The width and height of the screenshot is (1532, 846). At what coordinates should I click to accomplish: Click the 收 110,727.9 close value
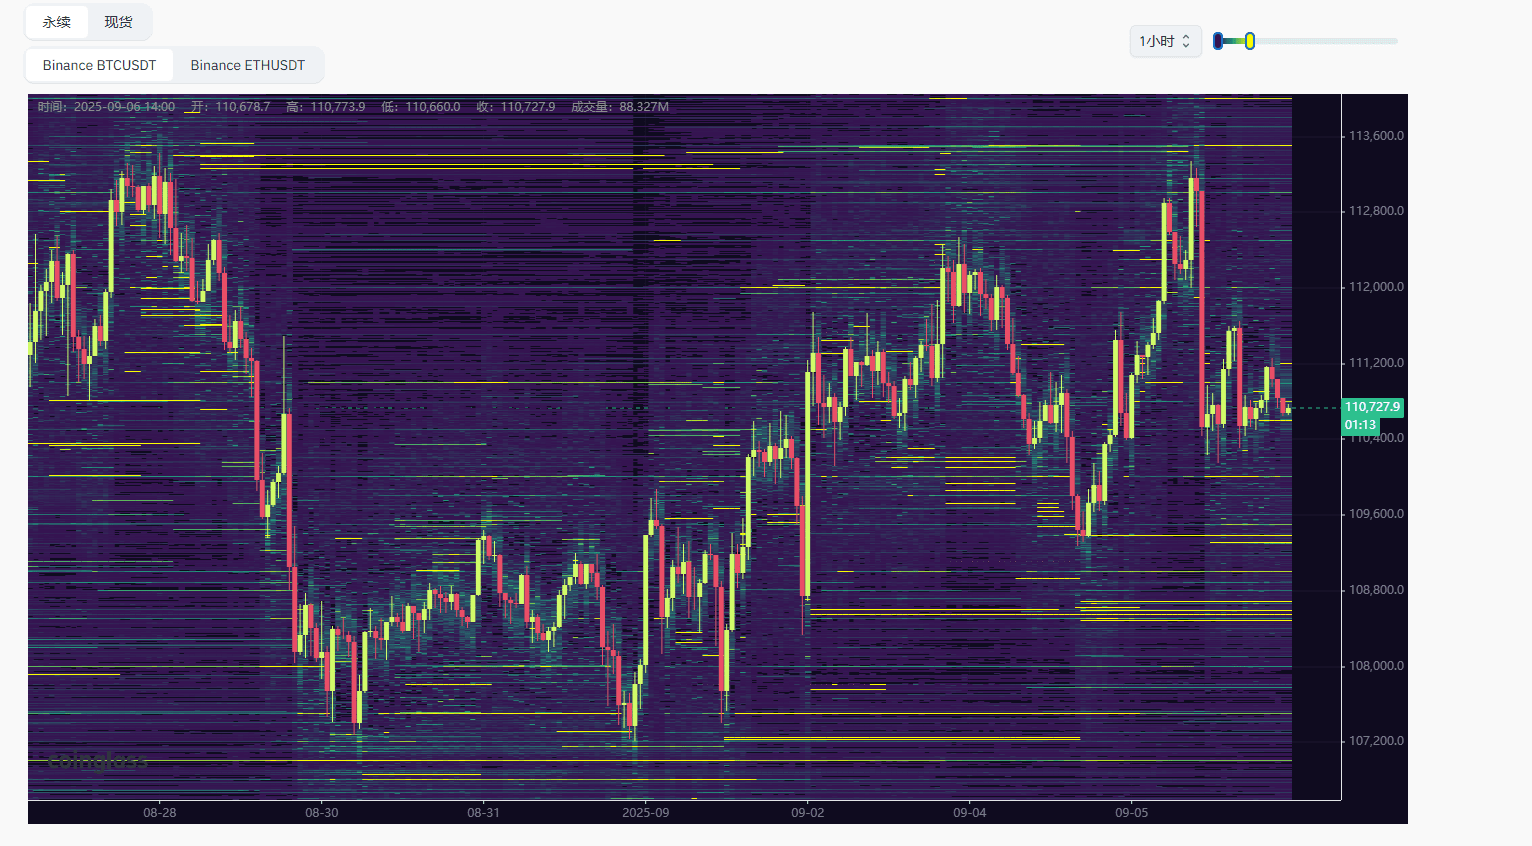(516, 107)
